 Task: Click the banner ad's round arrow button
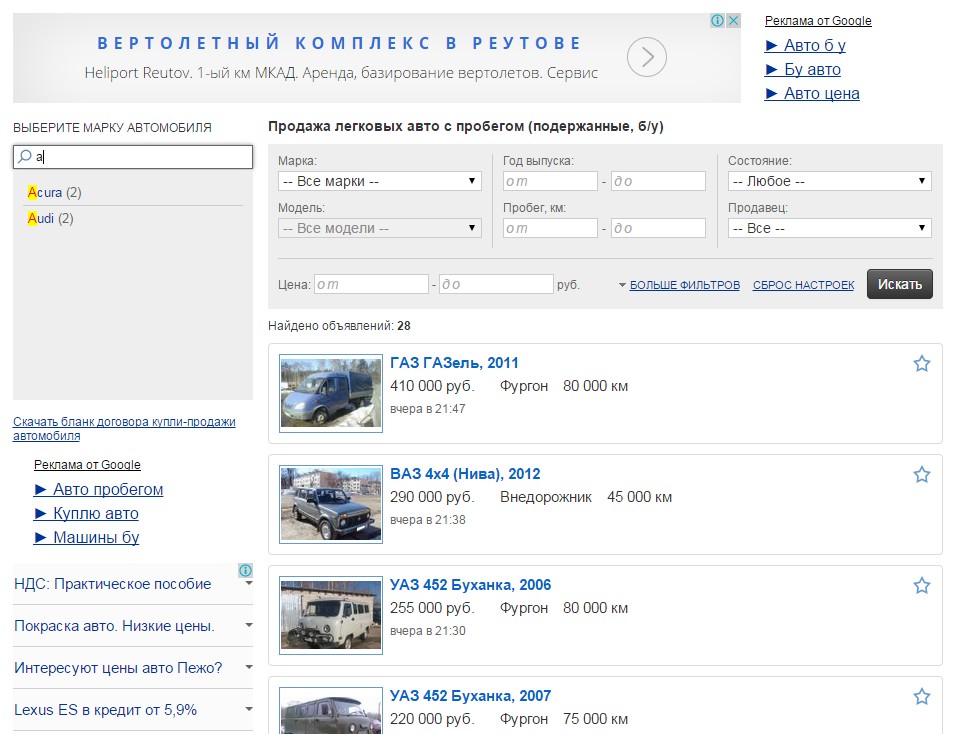tap(647, 58)
